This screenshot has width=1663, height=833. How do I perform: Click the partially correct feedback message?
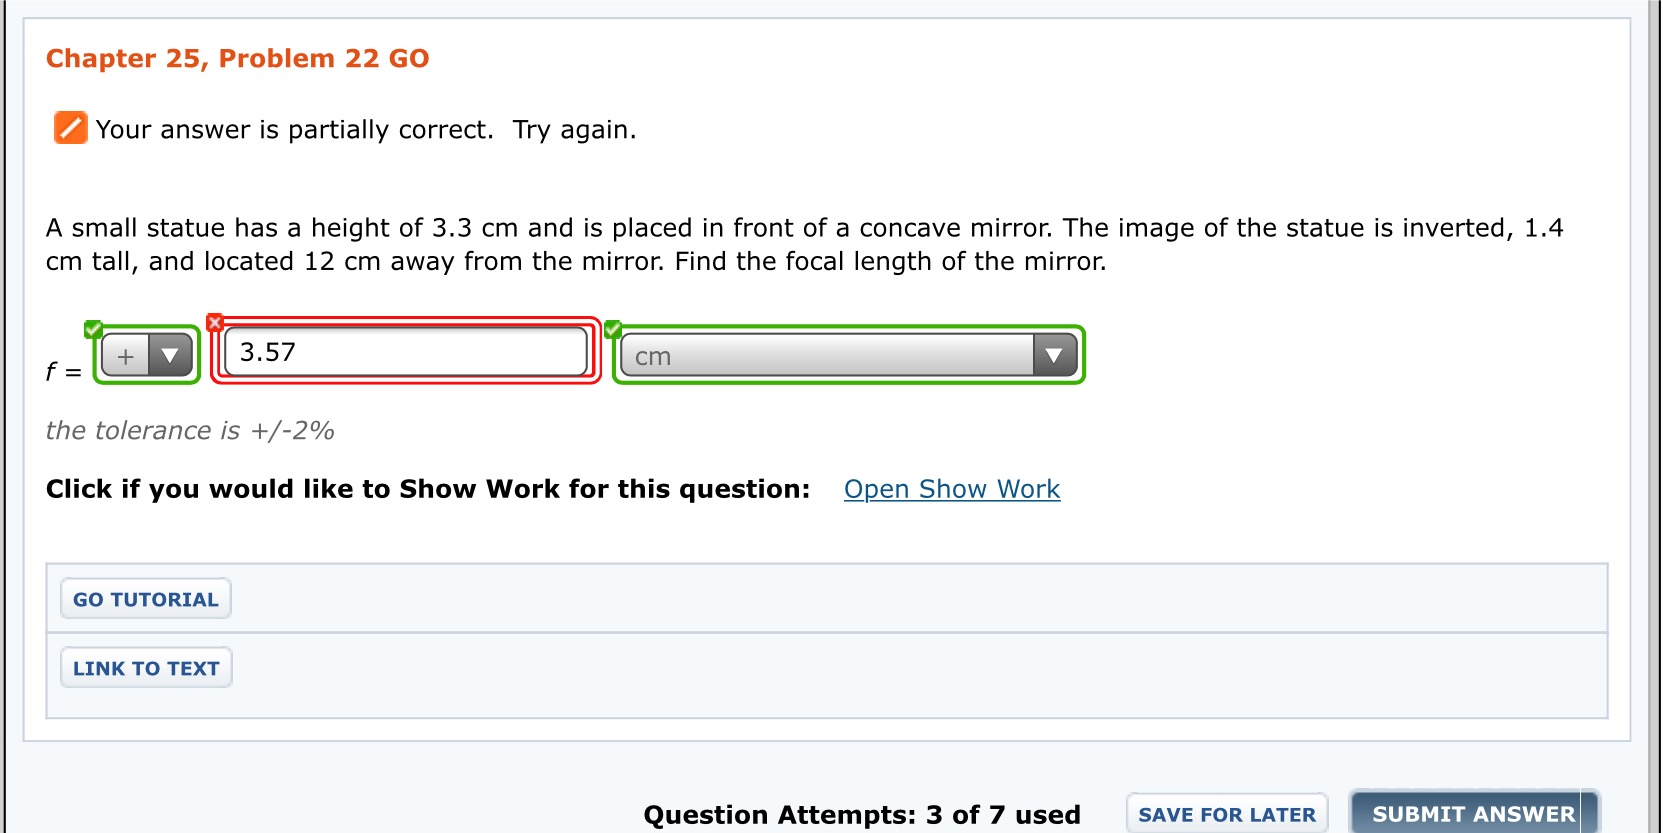[x=365, y=130]
